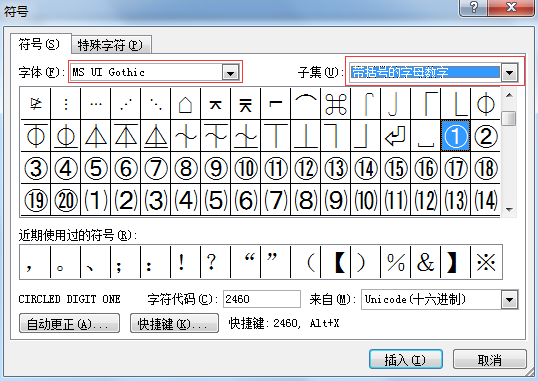Click the dialog help question button

(473, 7)
